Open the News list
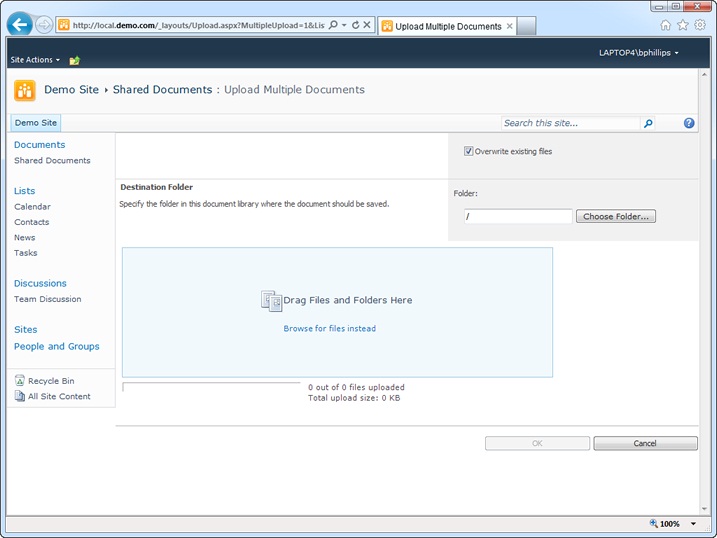 pos(24,238)
